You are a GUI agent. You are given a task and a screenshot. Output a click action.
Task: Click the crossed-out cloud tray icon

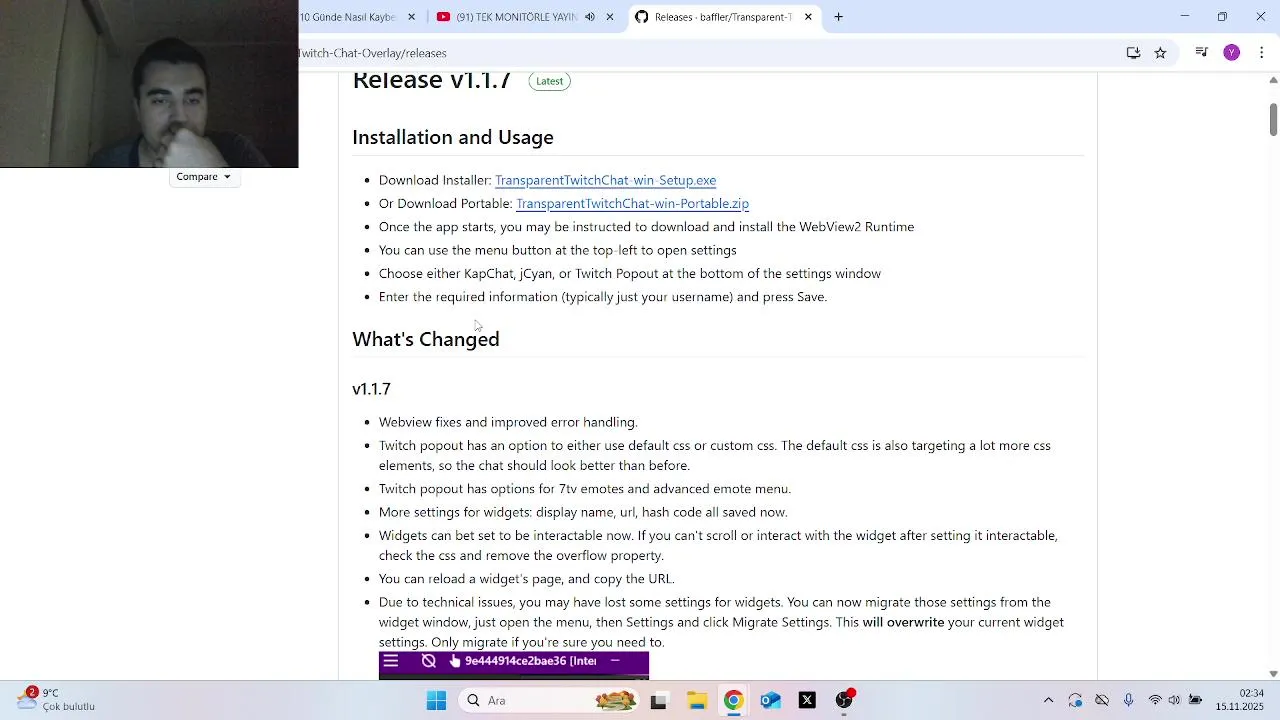[x=1102, y=701]
